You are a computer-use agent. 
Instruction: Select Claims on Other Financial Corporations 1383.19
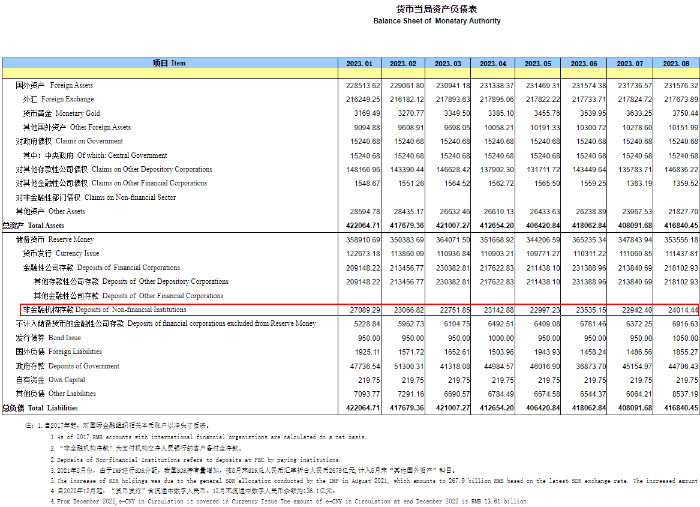click(x=639, y=183)
